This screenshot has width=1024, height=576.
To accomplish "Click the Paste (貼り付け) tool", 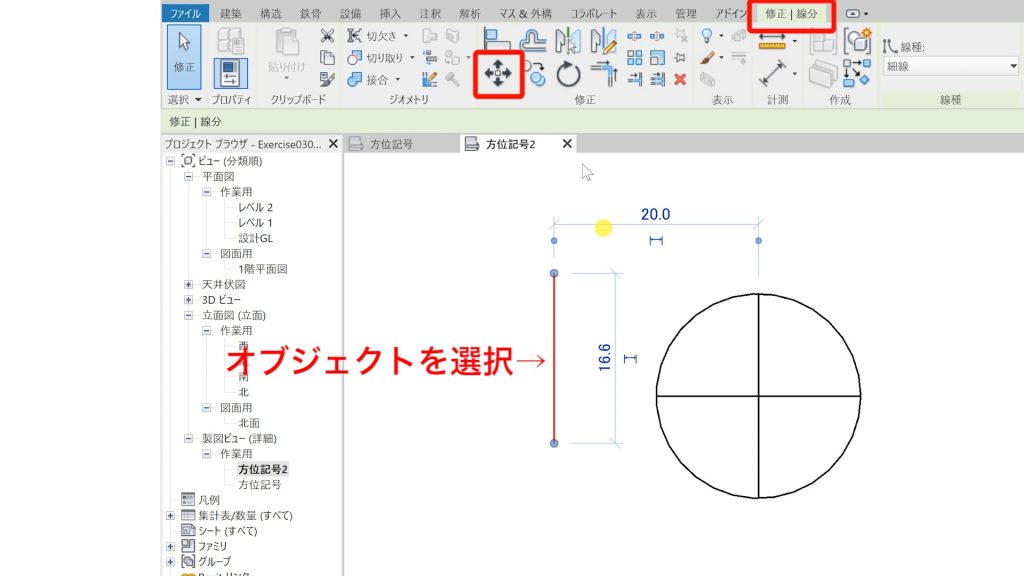I will pyautogui.click(x=289, y=60).
